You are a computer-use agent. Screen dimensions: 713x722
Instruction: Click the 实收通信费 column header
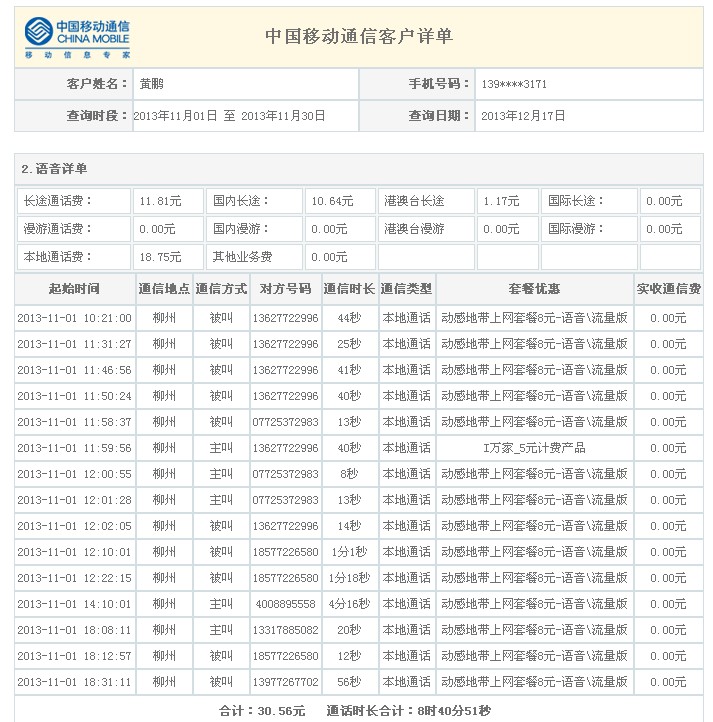668,289
